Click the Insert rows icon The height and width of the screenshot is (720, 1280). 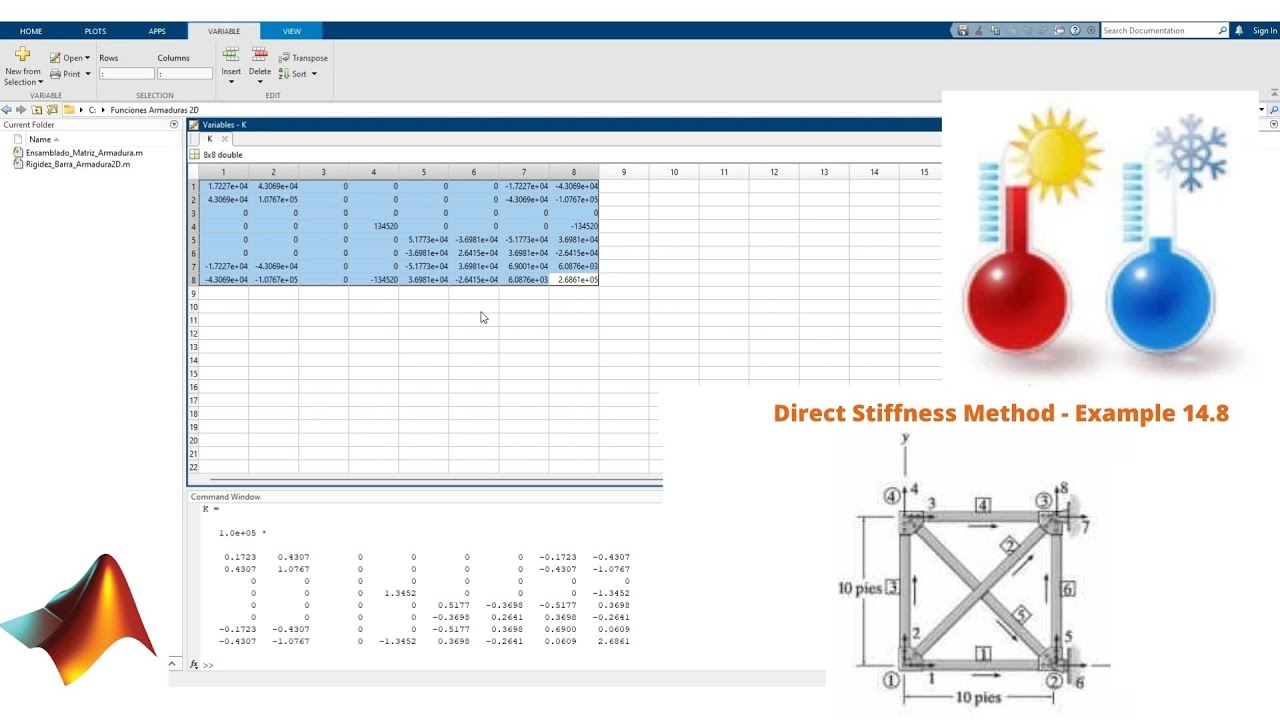point(231,54)
